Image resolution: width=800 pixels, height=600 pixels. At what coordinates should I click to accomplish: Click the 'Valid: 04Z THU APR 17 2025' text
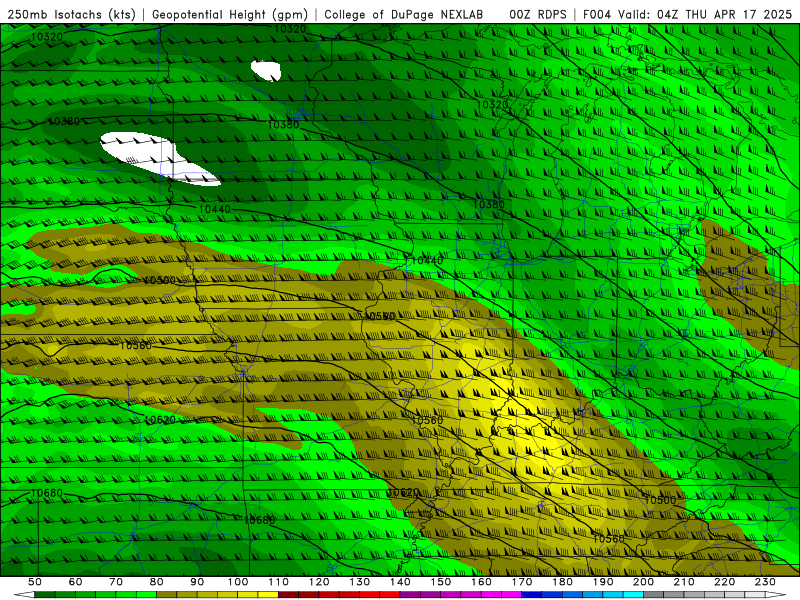[x=705, y=15]
